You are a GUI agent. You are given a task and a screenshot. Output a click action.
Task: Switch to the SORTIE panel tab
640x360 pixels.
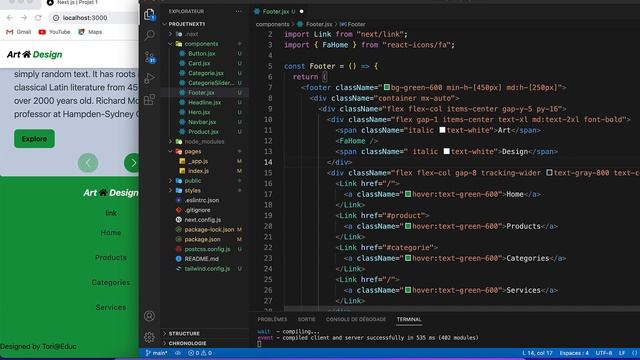pos(306,320)
